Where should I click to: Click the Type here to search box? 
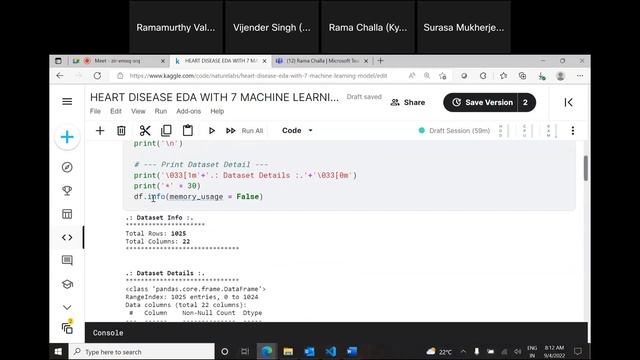[142, 351]
